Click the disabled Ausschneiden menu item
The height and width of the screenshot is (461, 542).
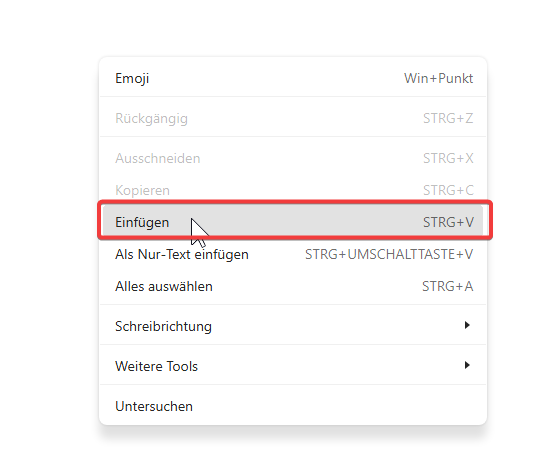tap(293, 158)
